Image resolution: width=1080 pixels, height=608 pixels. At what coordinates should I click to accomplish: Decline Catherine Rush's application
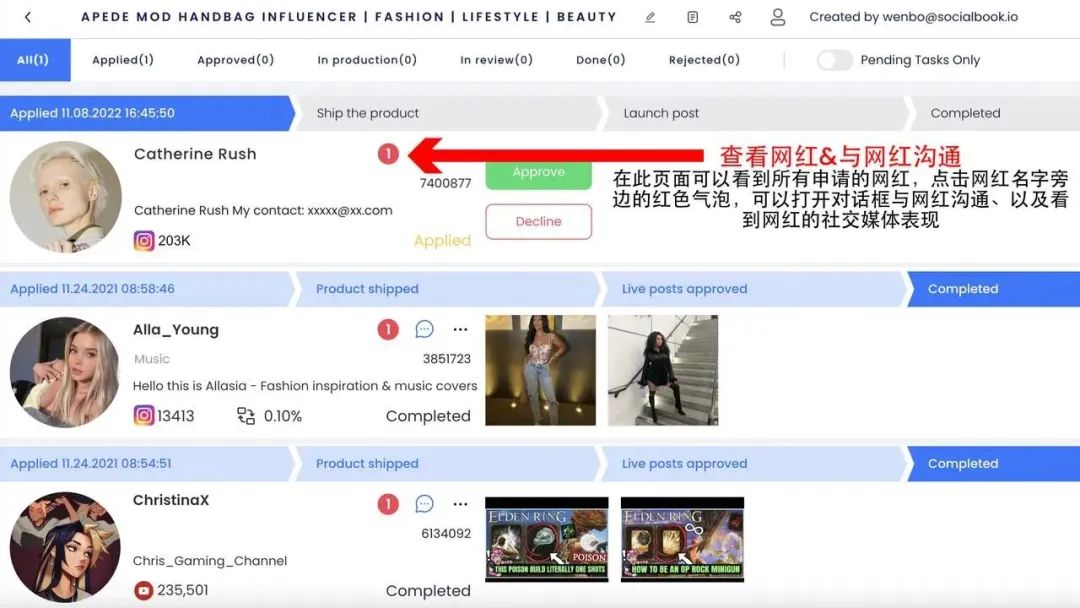(538, 222)
